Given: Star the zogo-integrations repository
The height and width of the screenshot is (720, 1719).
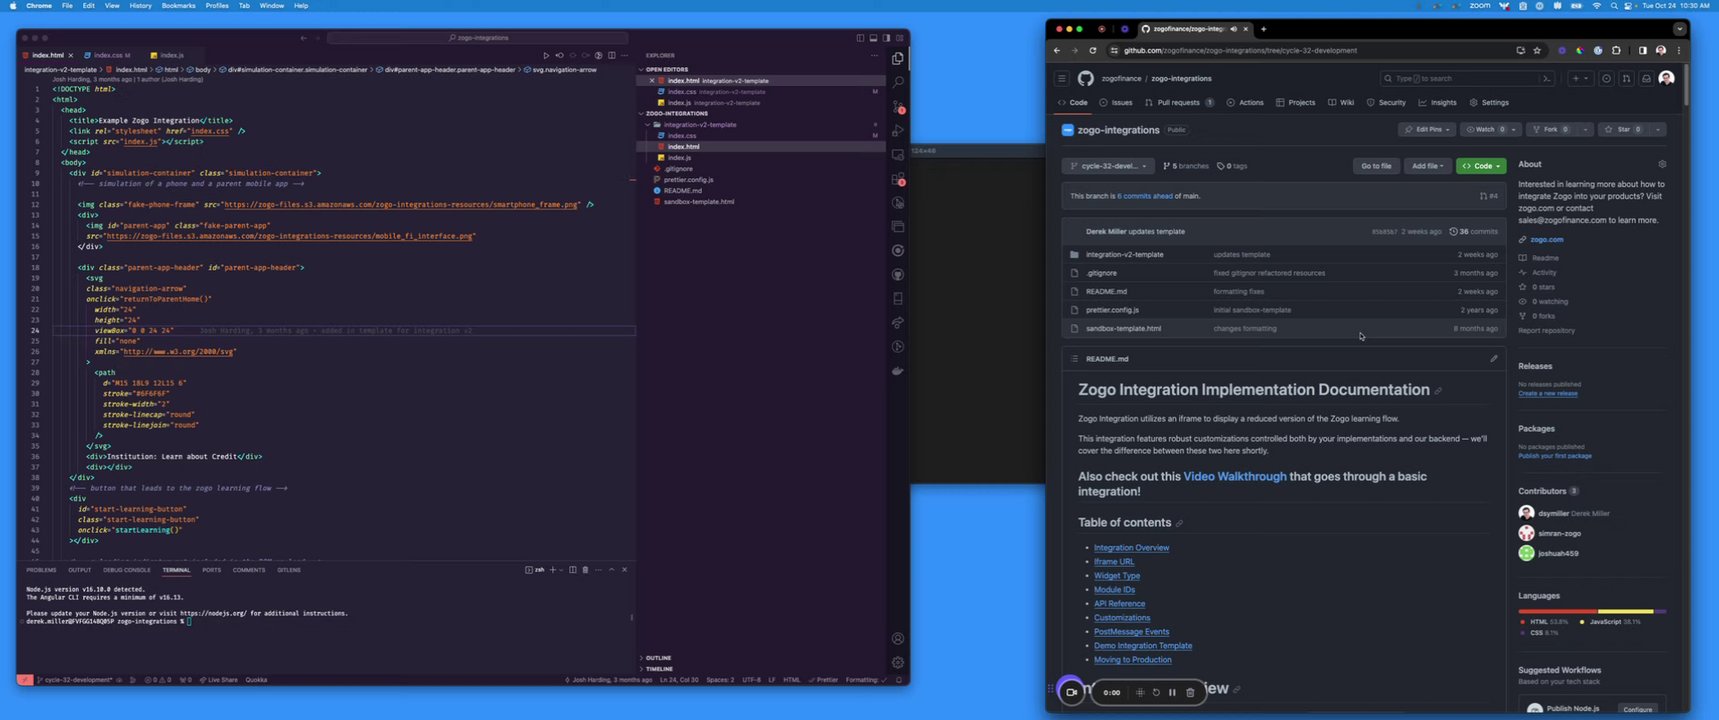Looking at the screenshot, I should tap(1625, 129).
